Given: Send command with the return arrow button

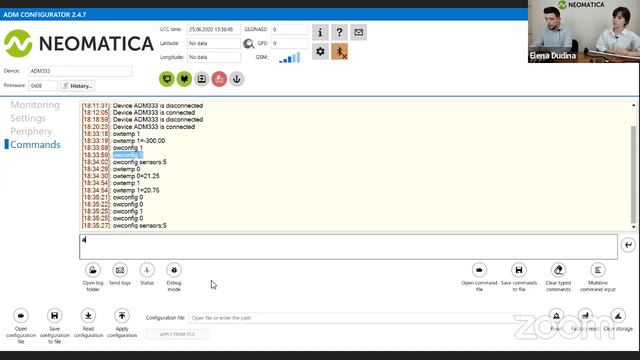Looking at the screenshot, I should click(x=628, y=245).
